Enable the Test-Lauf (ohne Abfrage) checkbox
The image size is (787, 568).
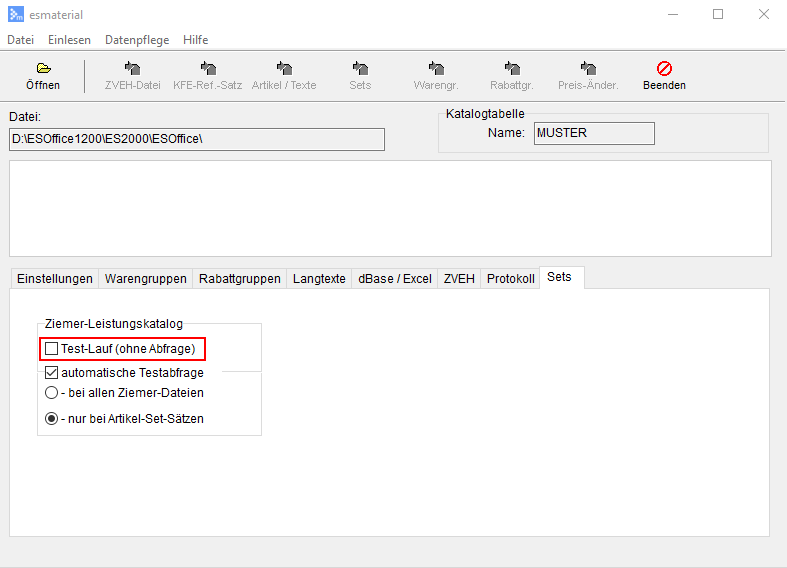[x=52, y=349]
